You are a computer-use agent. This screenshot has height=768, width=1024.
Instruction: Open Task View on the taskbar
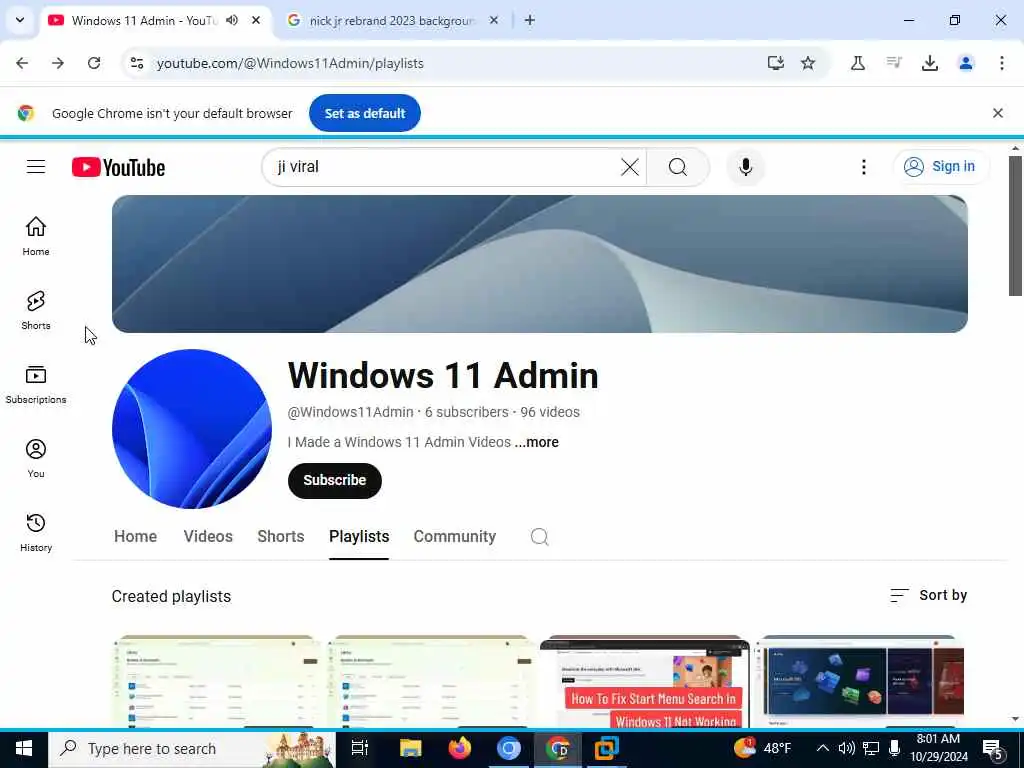pos(360,748)
